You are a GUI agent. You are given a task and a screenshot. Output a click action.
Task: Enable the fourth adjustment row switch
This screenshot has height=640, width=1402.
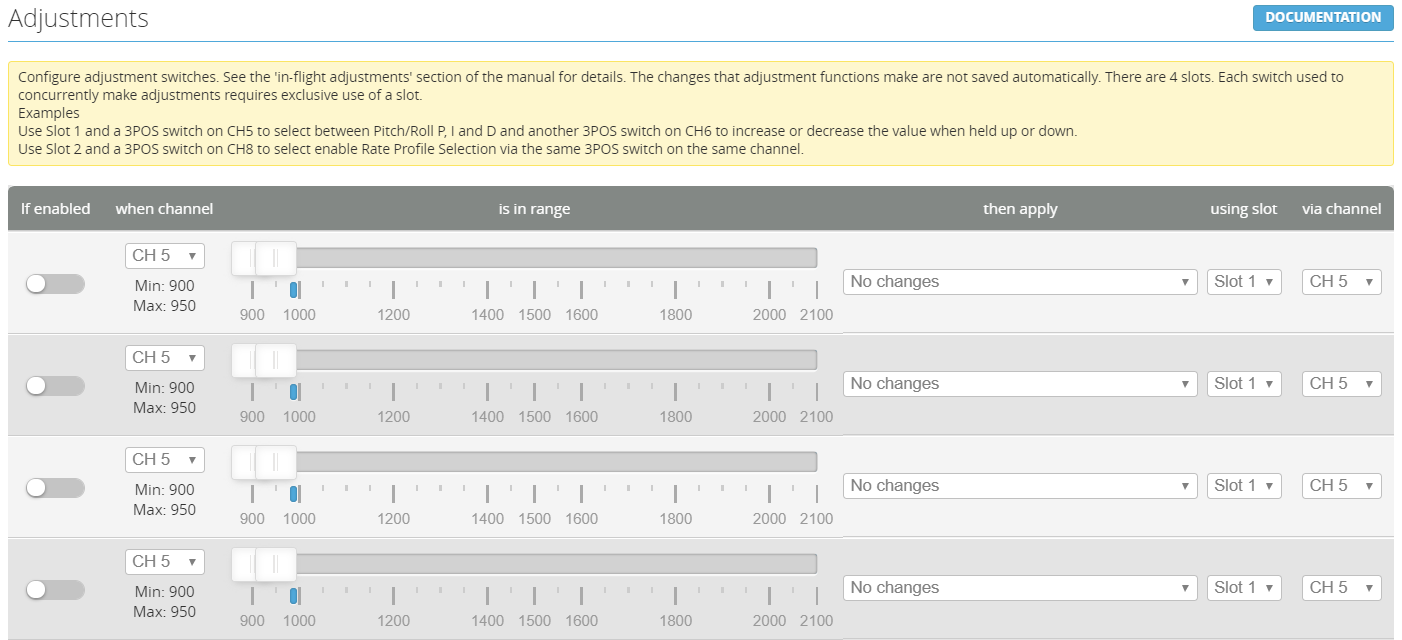[x=54, y=590]
